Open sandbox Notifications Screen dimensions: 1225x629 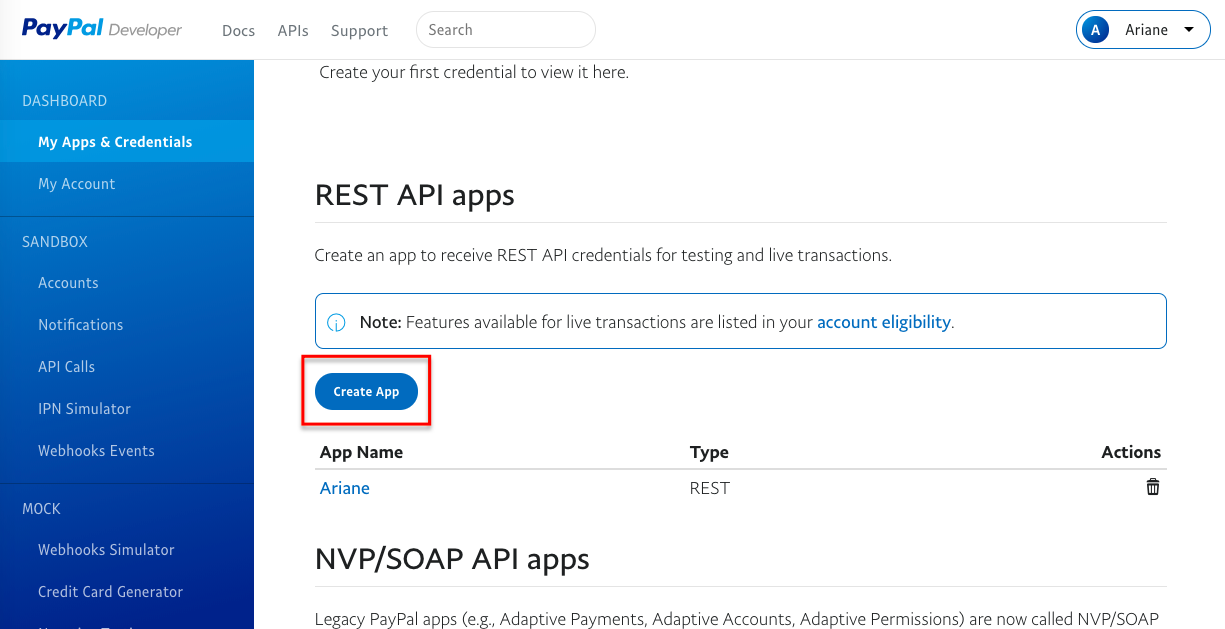(x=81, y=325)
